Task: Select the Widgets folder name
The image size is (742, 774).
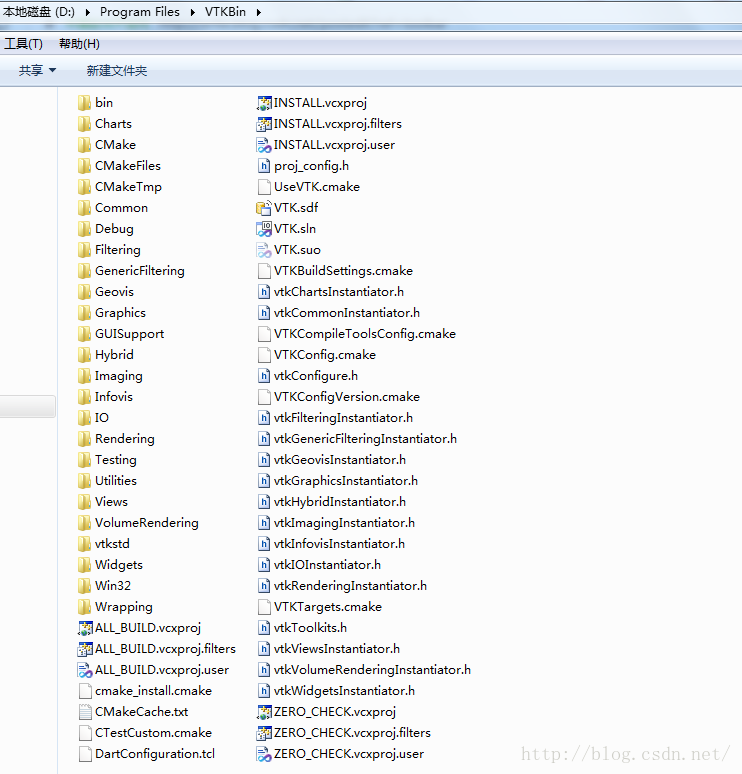Action: pos(119,564)
